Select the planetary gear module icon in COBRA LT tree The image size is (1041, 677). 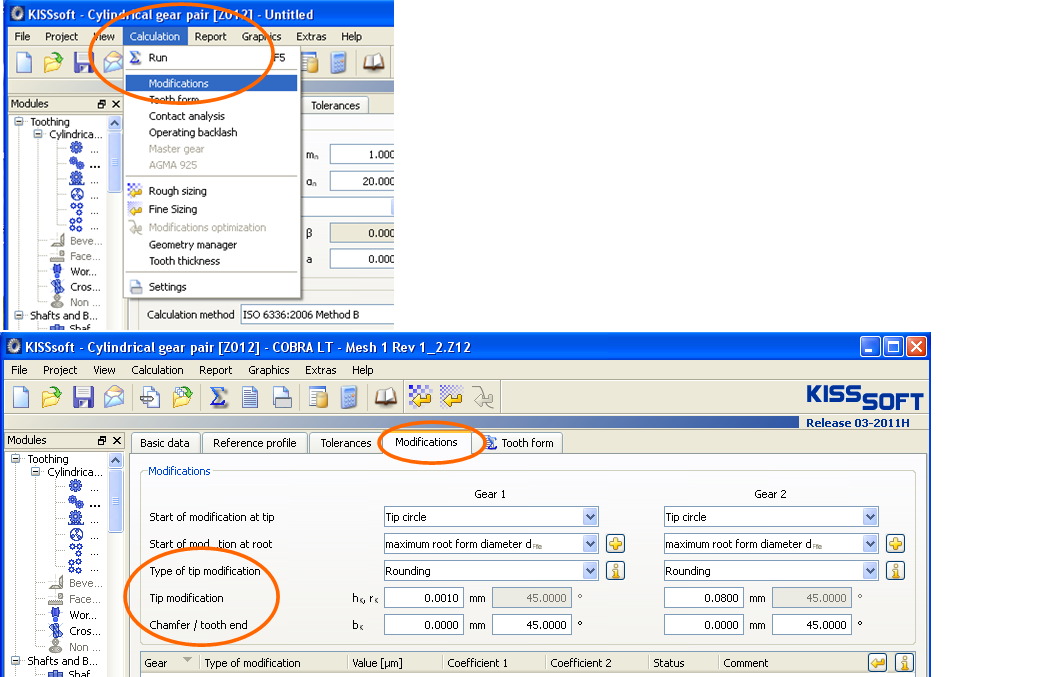point(76,534)
